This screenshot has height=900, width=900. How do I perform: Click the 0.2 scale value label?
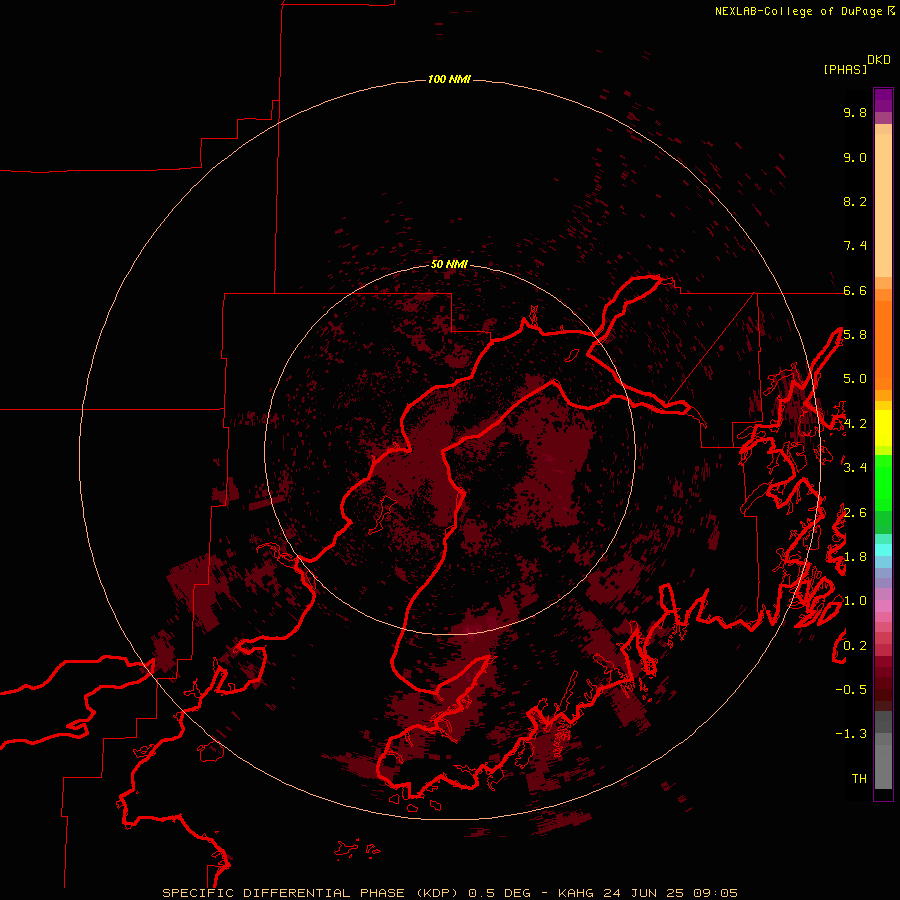(855, 646)
